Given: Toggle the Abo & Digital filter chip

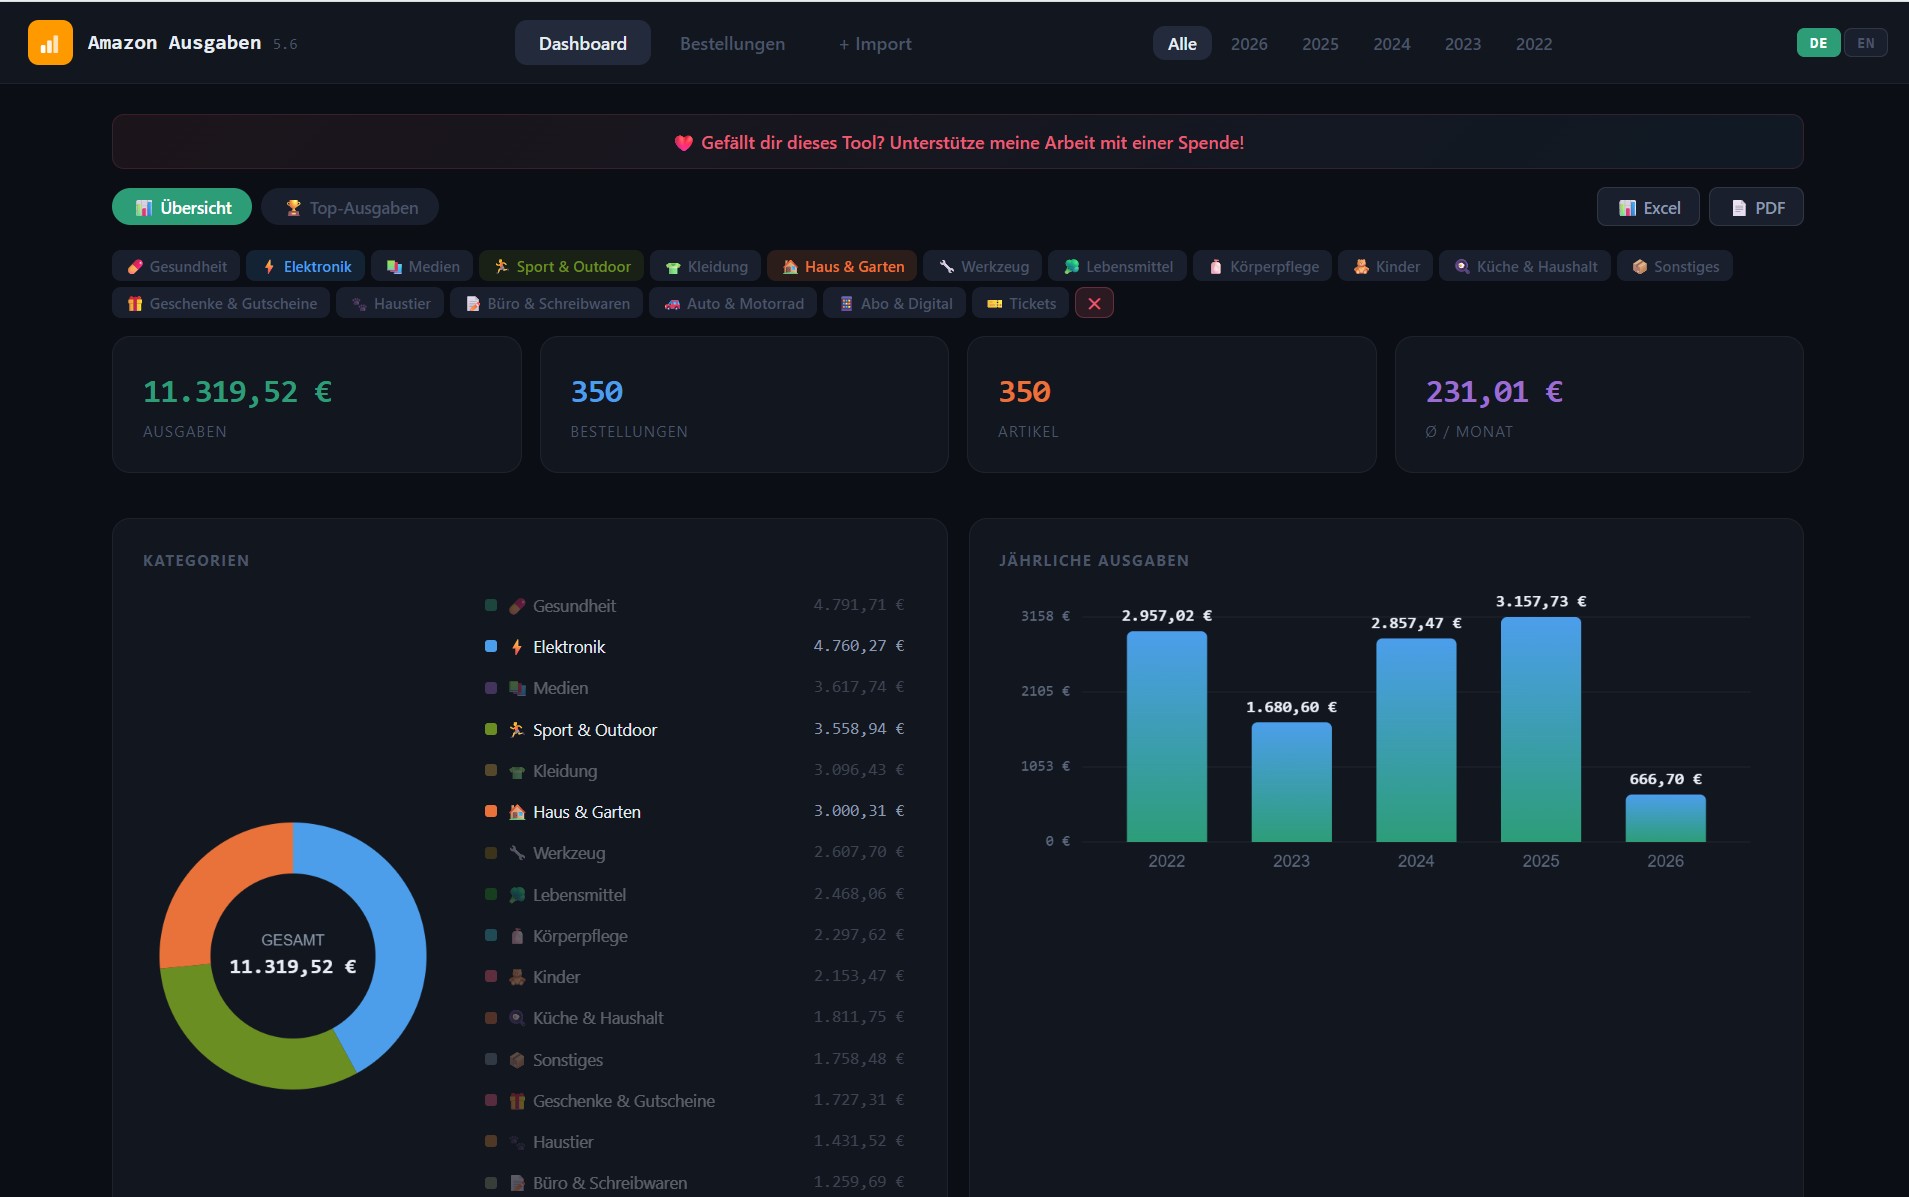Looking at the screenshot, I should pyautogui.click(x=894, y=303).
